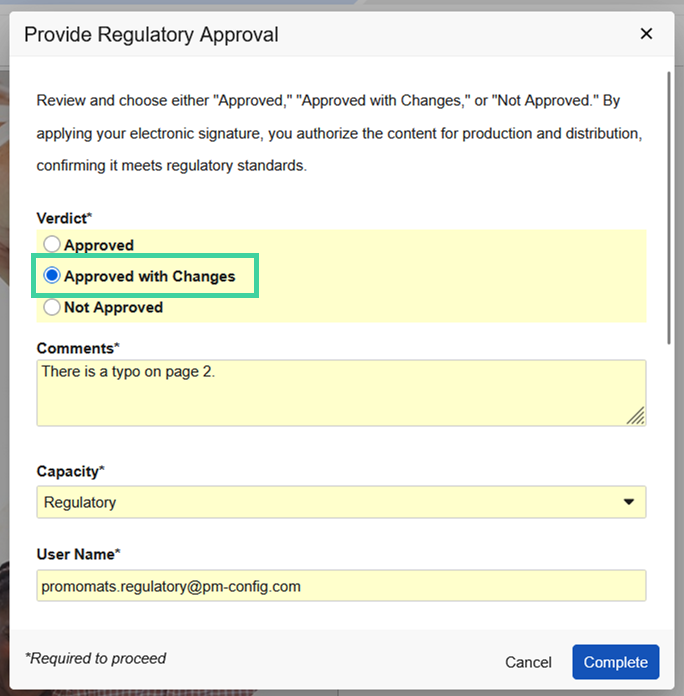
Task: Click the "*Required to proceed" note
Action: coord(95,658)
